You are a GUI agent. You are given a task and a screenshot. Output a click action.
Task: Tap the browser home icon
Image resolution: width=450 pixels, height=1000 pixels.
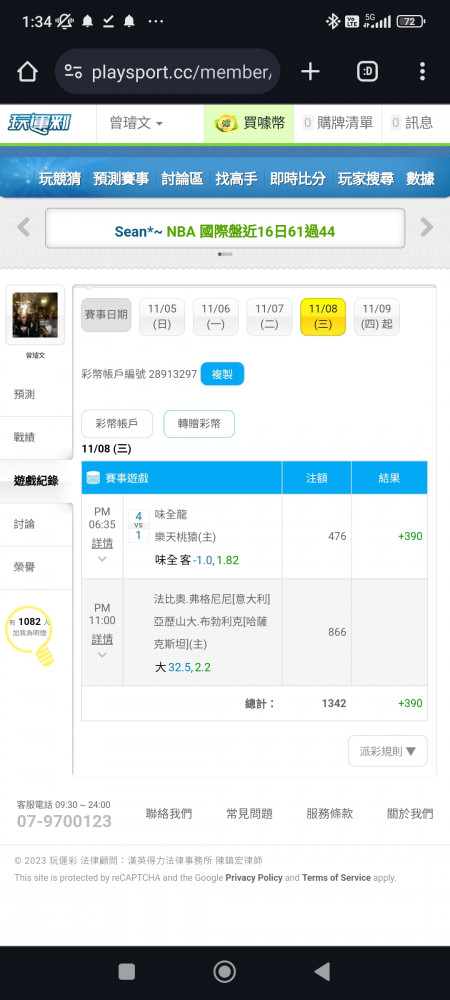(27, 71)
